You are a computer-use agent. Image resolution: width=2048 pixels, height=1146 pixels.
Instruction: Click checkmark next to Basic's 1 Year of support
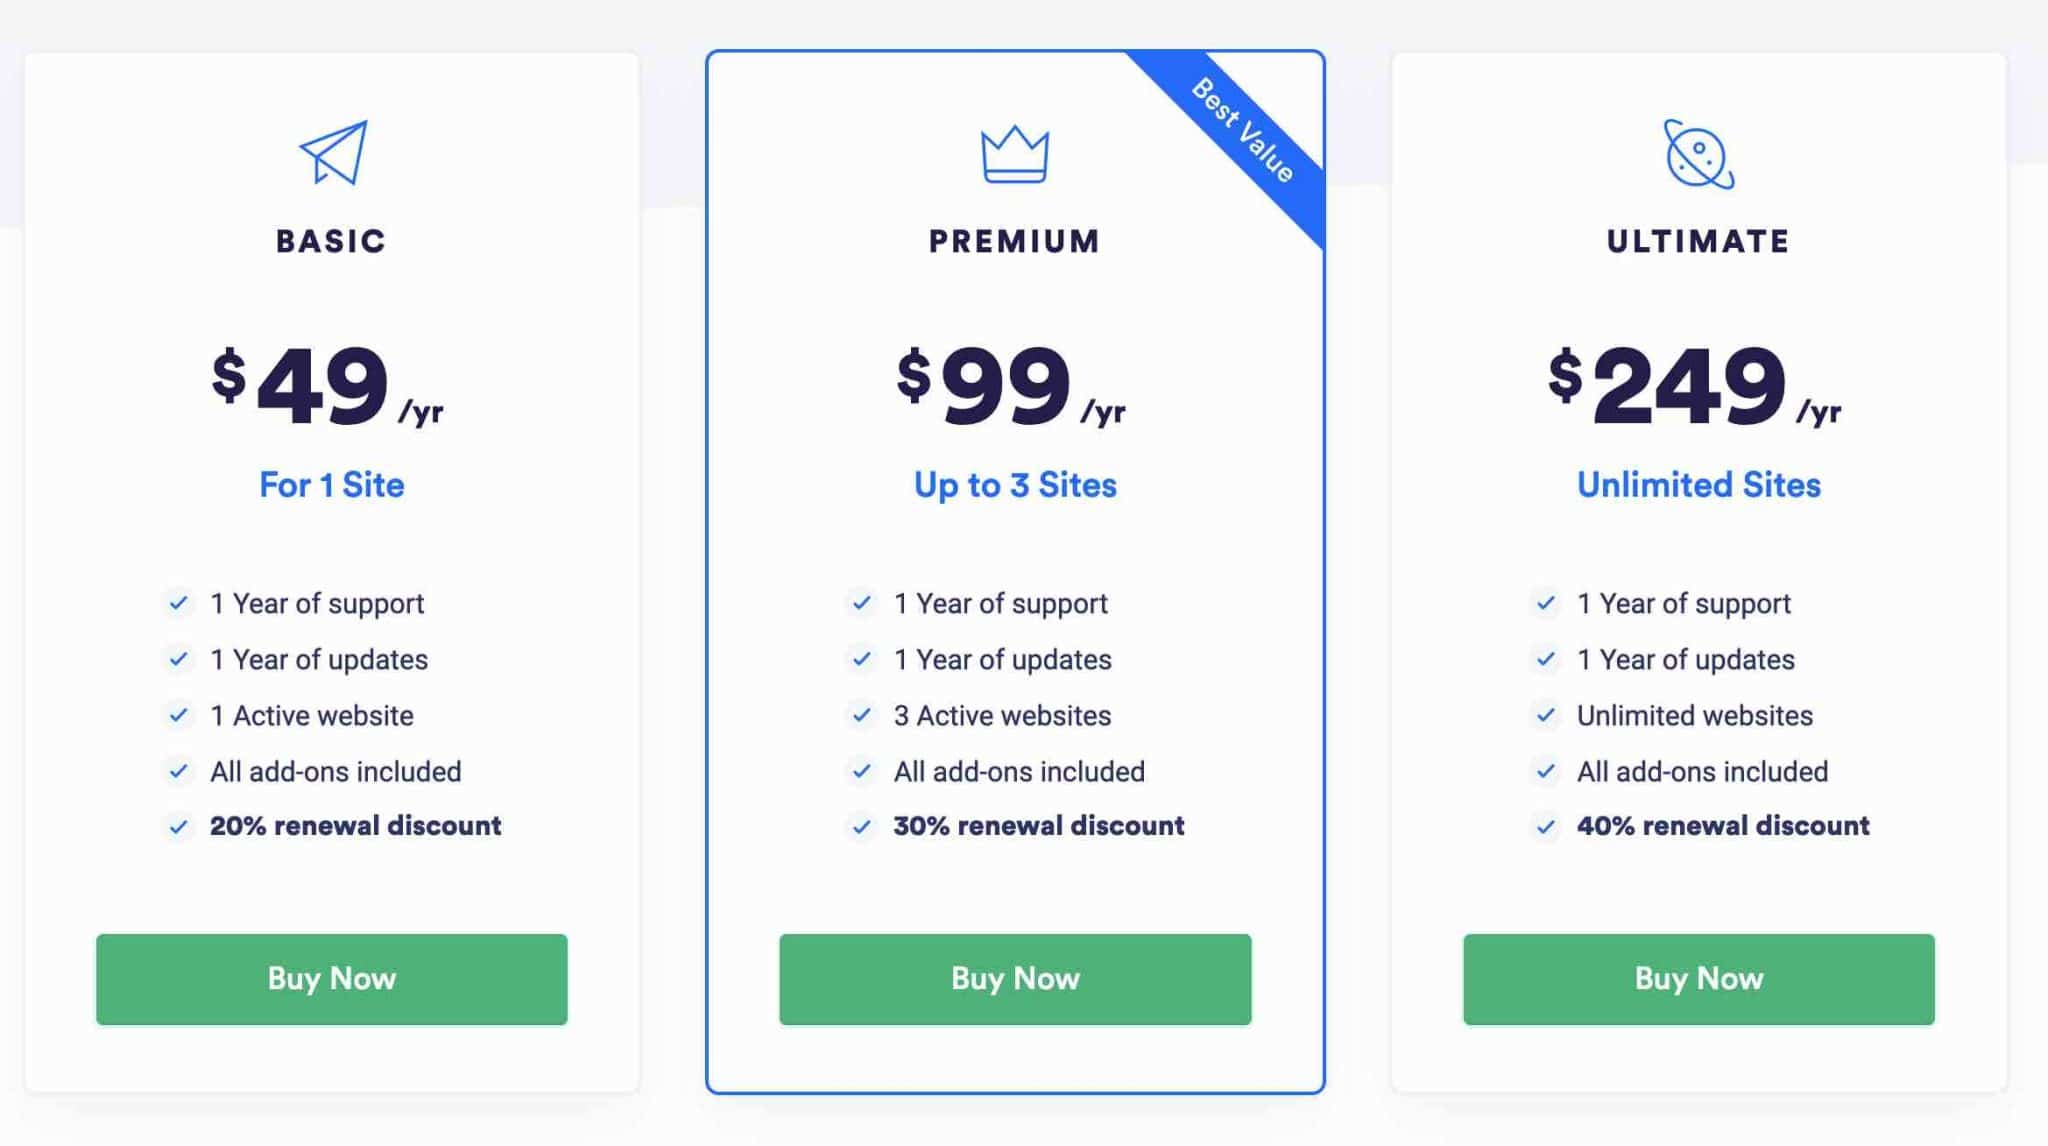point(178,604)
